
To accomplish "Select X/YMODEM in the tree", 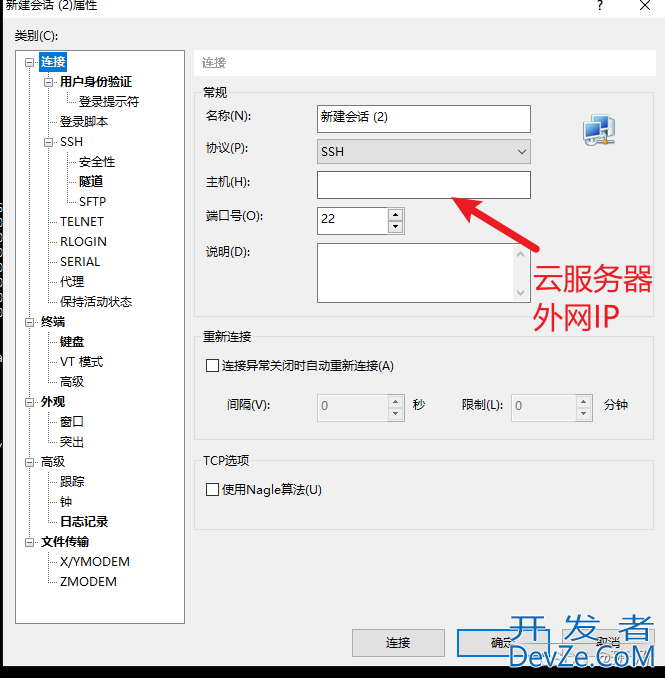I will pyautogui.click(x=95, y=562).
